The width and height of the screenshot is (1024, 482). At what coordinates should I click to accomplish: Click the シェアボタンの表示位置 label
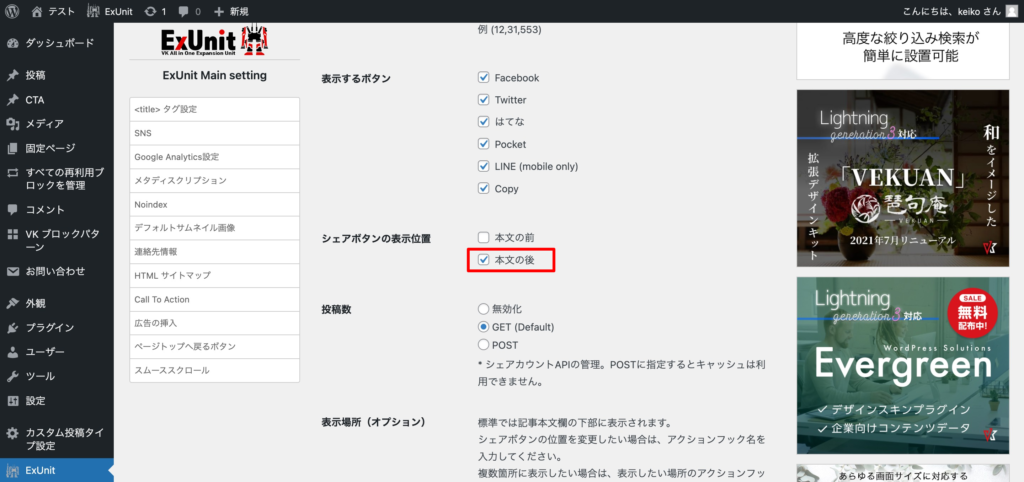click(x=376, y=238)
